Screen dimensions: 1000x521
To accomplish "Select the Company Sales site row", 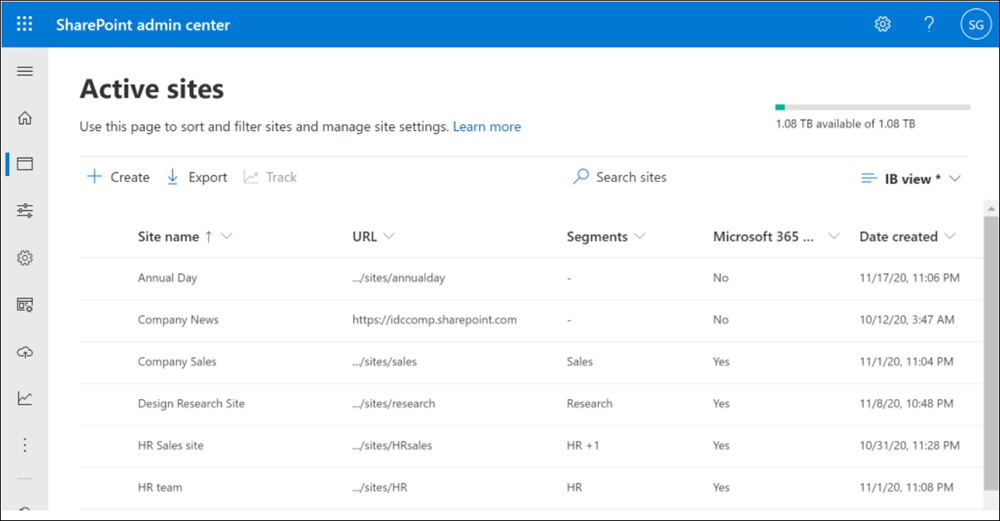I will 177,362.
